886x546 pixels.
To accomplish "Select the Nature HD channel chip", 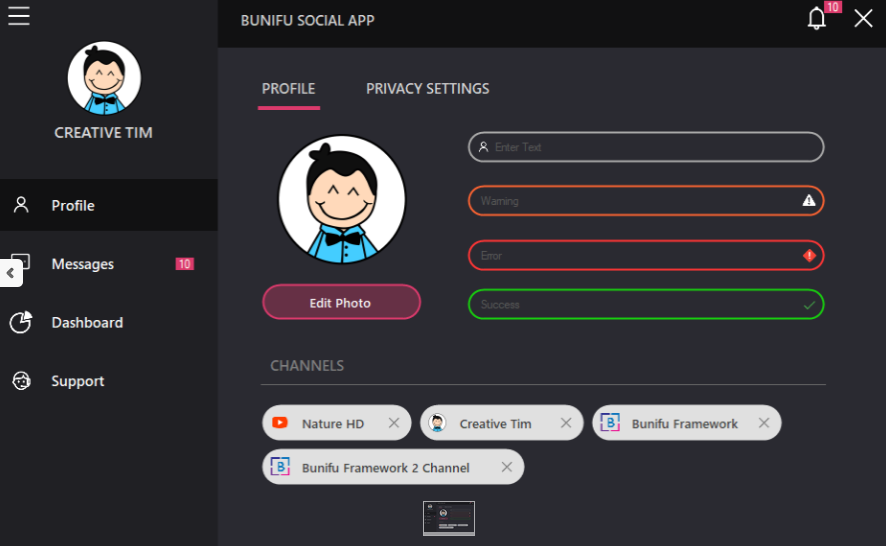I will 337,423.
